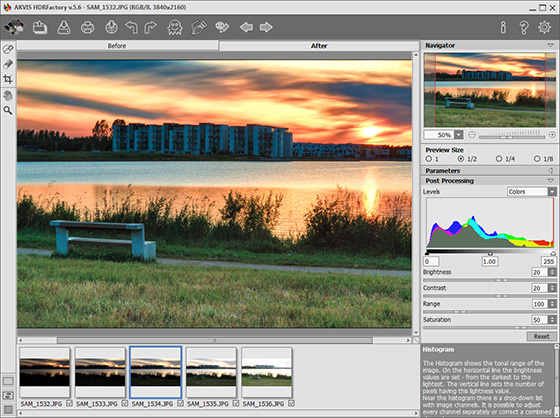Viewport: 560px width, 418px height.
Task: Select the SAM_1532.JPG thumbnail
Action: [45, 372]
